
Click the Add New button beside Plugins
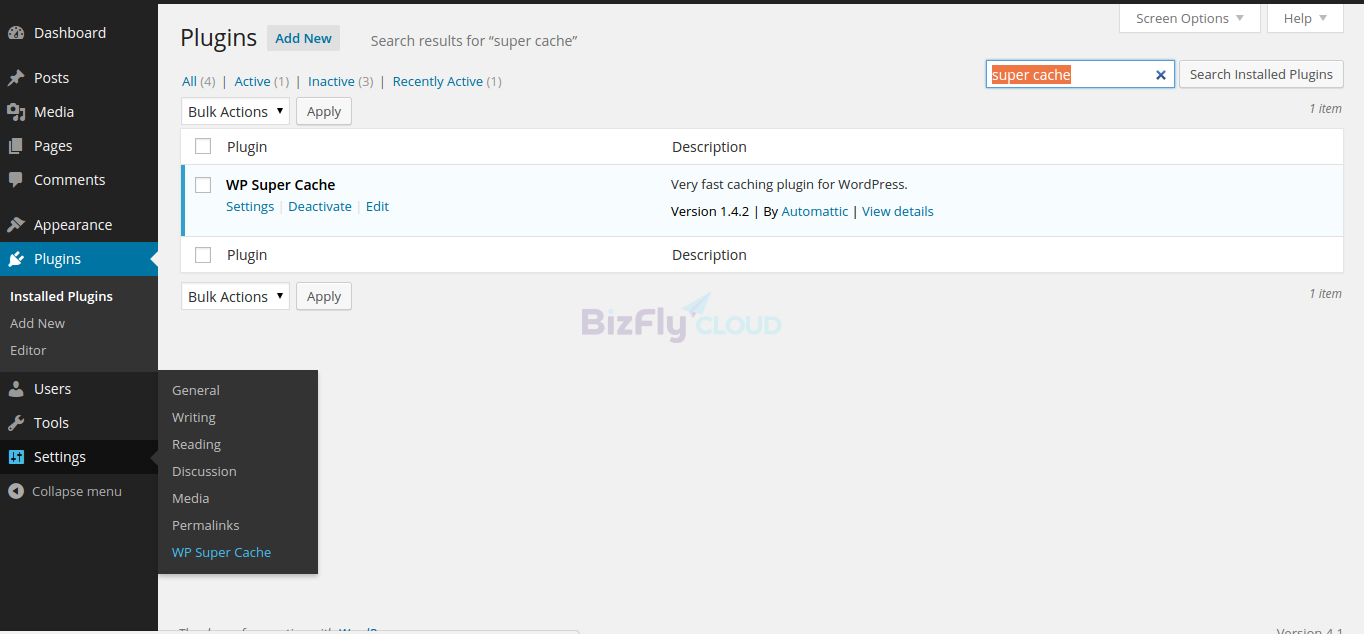[303, 38]
